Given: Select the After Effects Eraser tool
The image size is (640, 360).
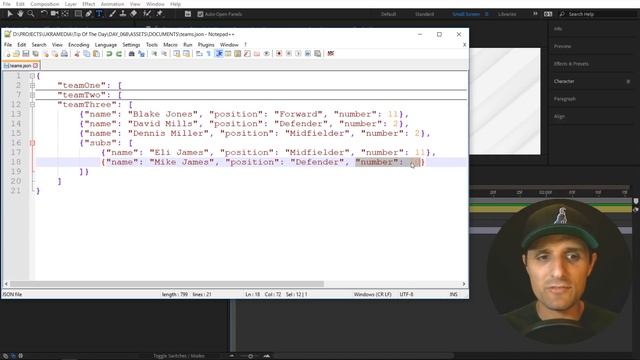Looking at the screenshot, I should [133, 14].
